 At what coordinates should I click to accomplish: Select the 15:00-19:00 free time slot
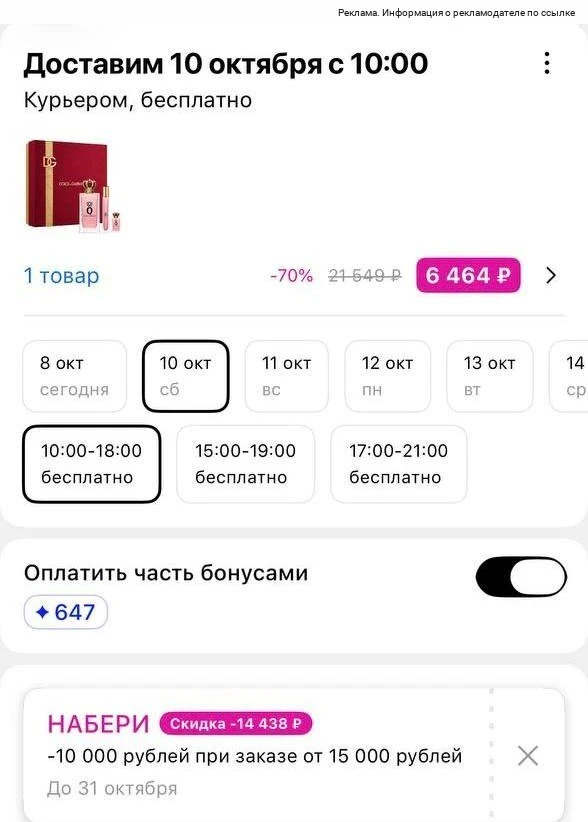245,464
